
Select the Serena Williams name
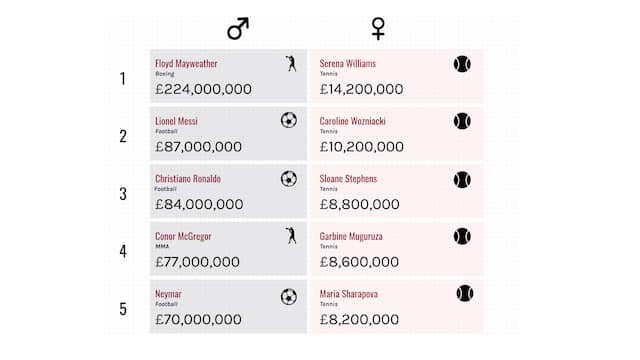tap(348, 64)
